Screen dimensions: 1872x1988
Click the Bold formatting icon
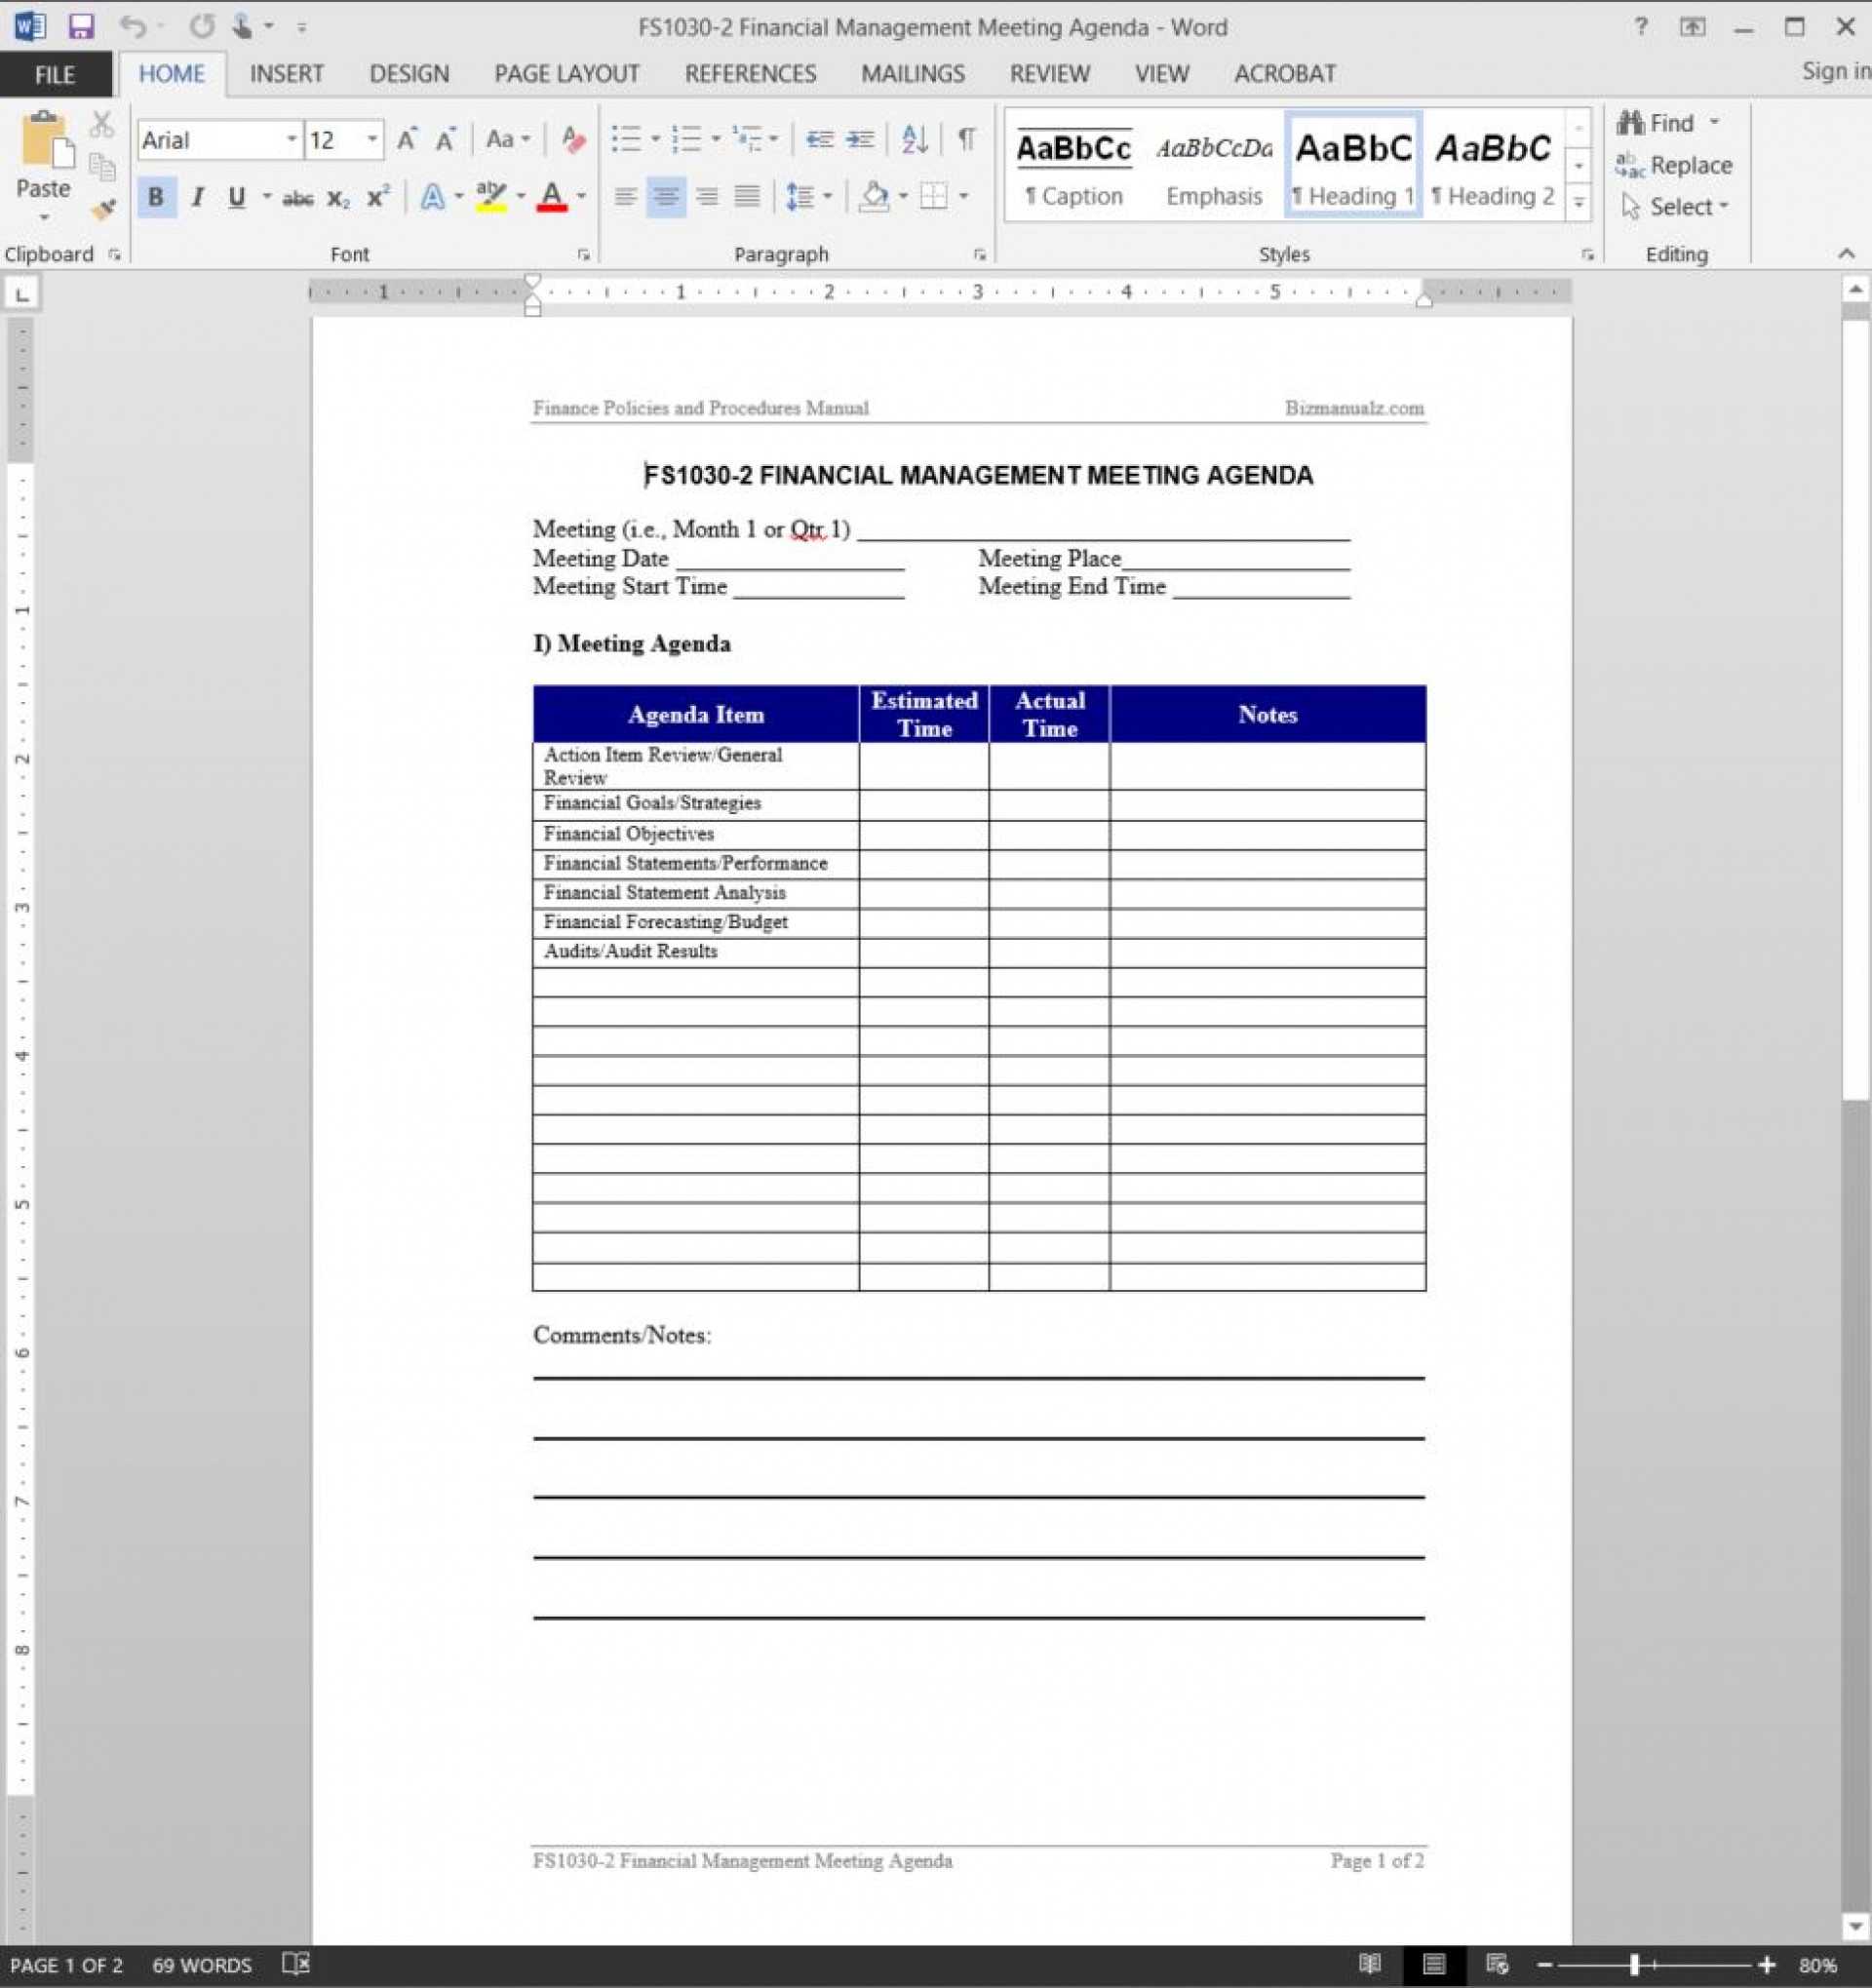pyautogui.click(x=153, y=195)
